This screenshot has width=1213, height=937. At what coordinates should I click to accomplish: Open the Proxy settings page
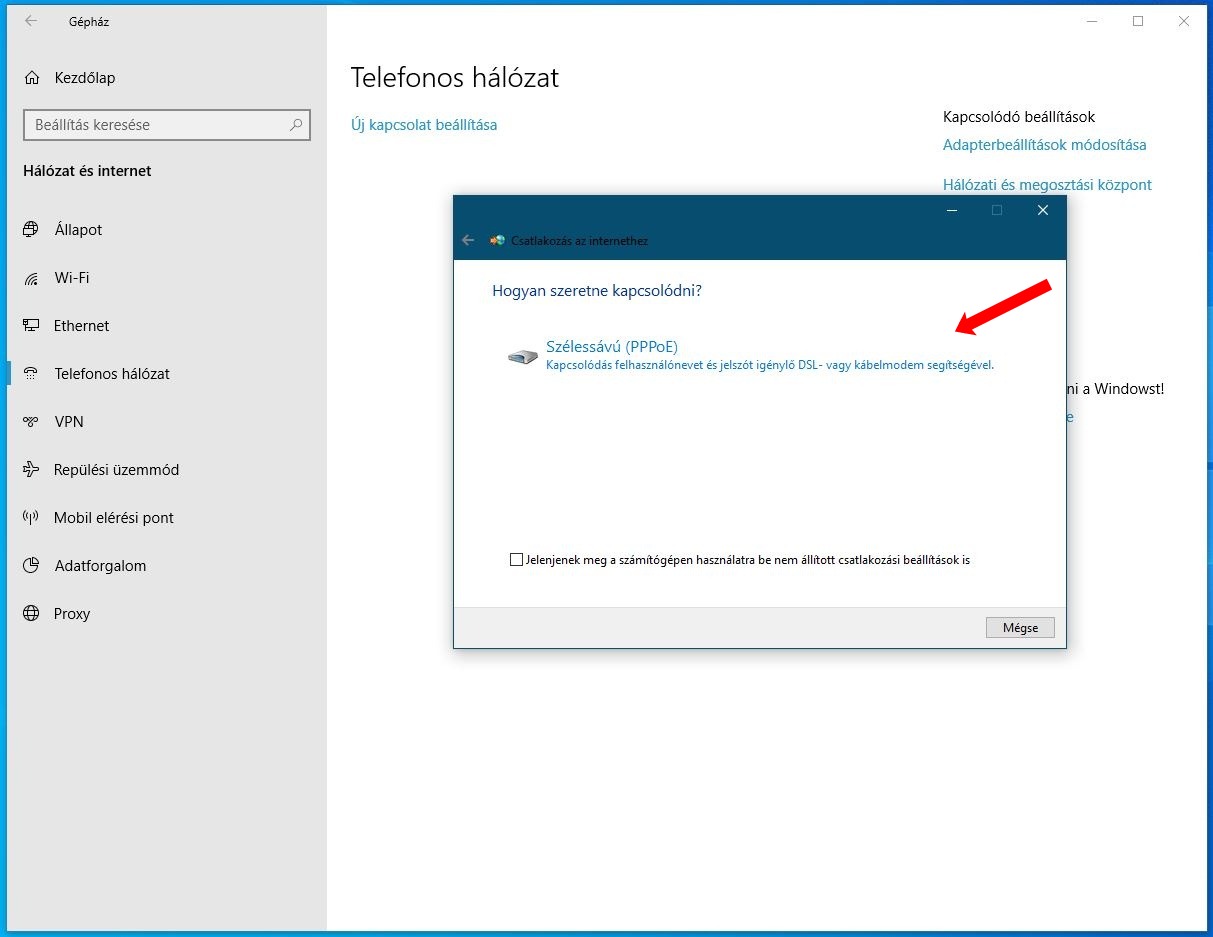click(x=71, y=614)
